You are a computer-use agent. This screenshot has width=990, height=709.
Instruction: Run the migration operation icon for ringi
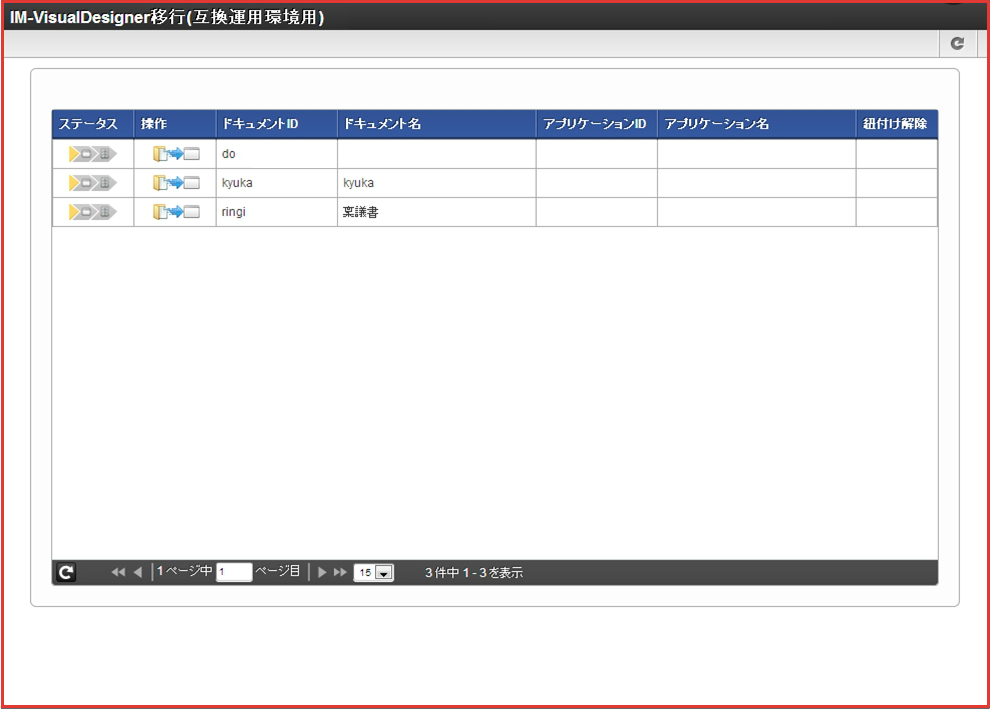[176, 212]
